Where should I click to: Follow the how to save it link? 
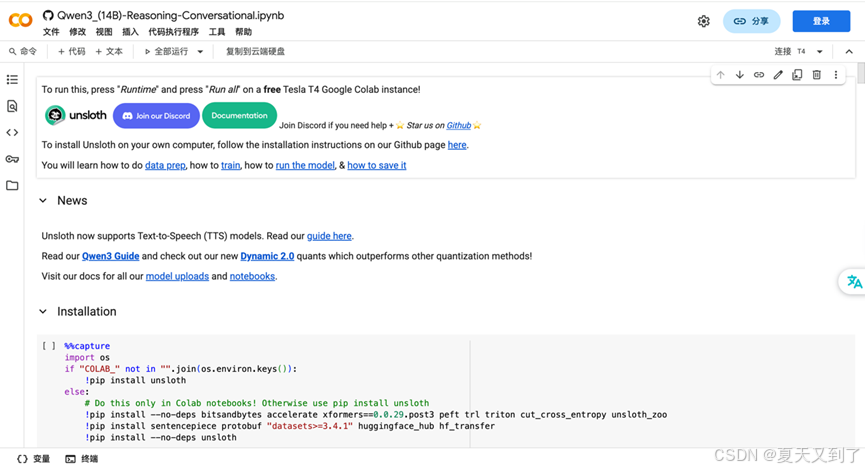pos(377,165)
